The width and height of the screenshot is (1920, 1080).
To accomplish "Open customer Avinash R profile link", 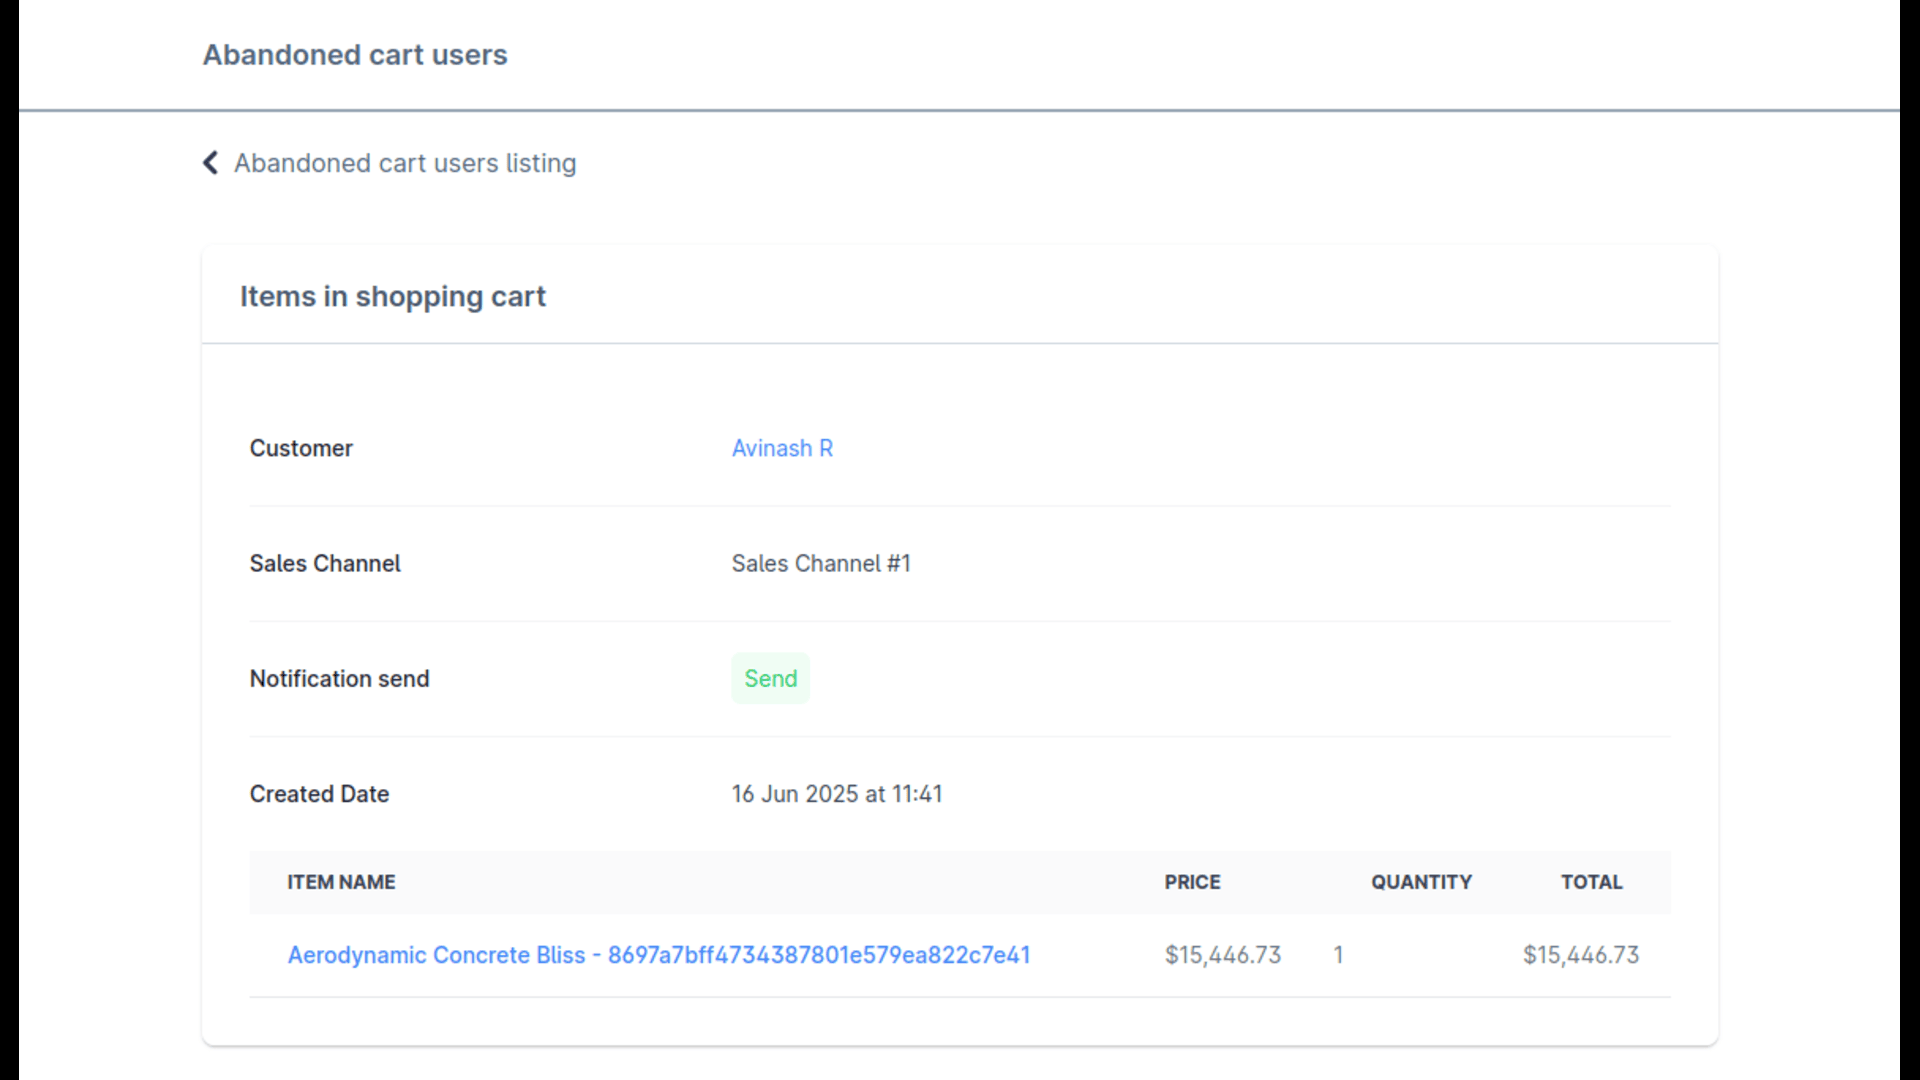I will click(x=782, y=448).
